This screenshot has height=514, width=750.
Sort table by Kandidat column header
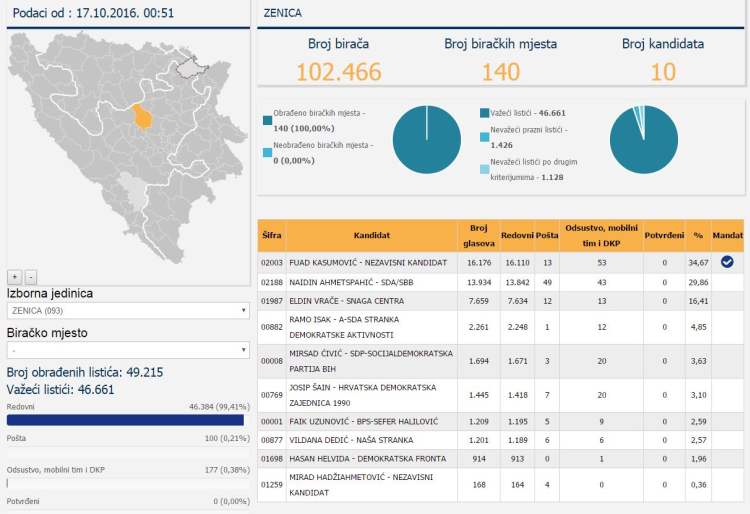tap(371, 235)
